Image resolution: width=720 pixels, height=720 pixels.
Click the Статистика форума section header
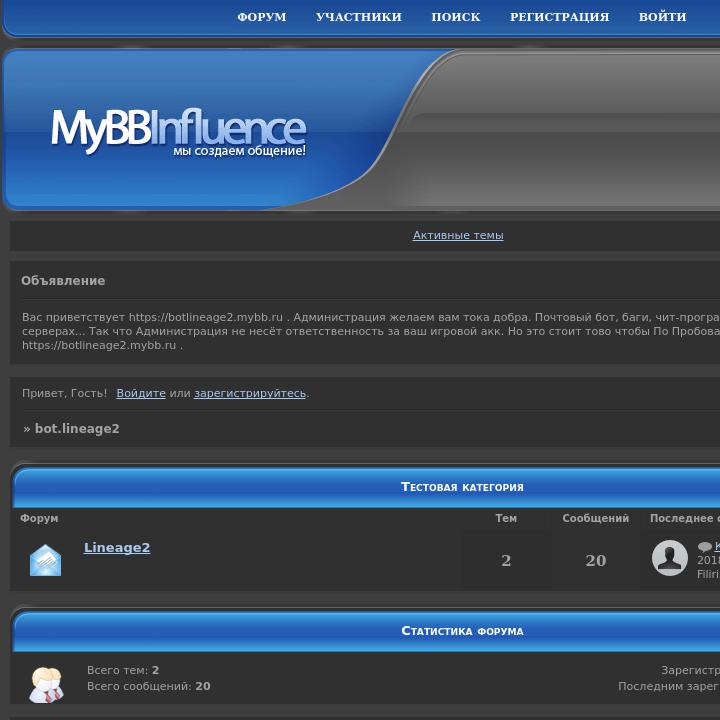(x=462, y=631)
